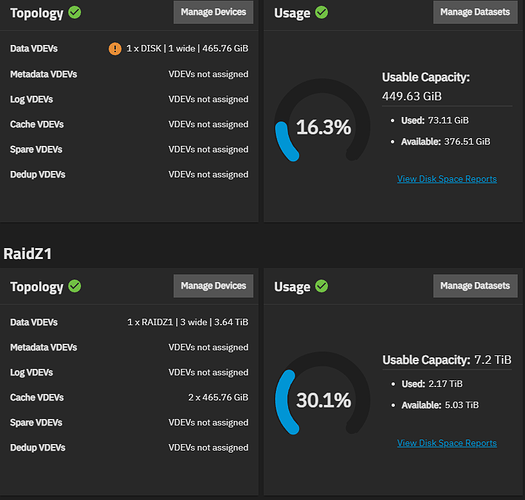
Task: Click the Usable Capacity 7.2 TiB label
Action: (x=447, y=360)
